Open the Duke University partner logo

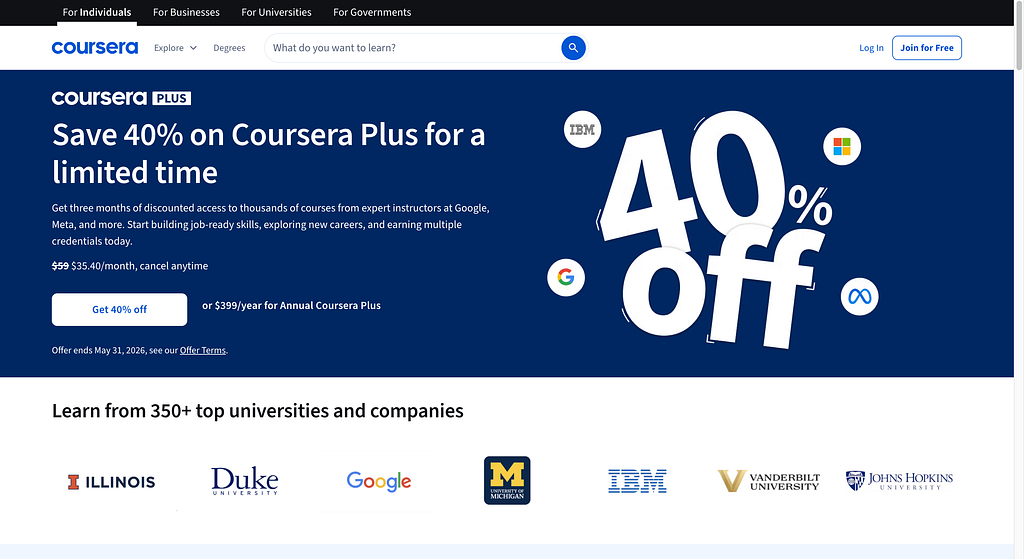pos(245,481)
